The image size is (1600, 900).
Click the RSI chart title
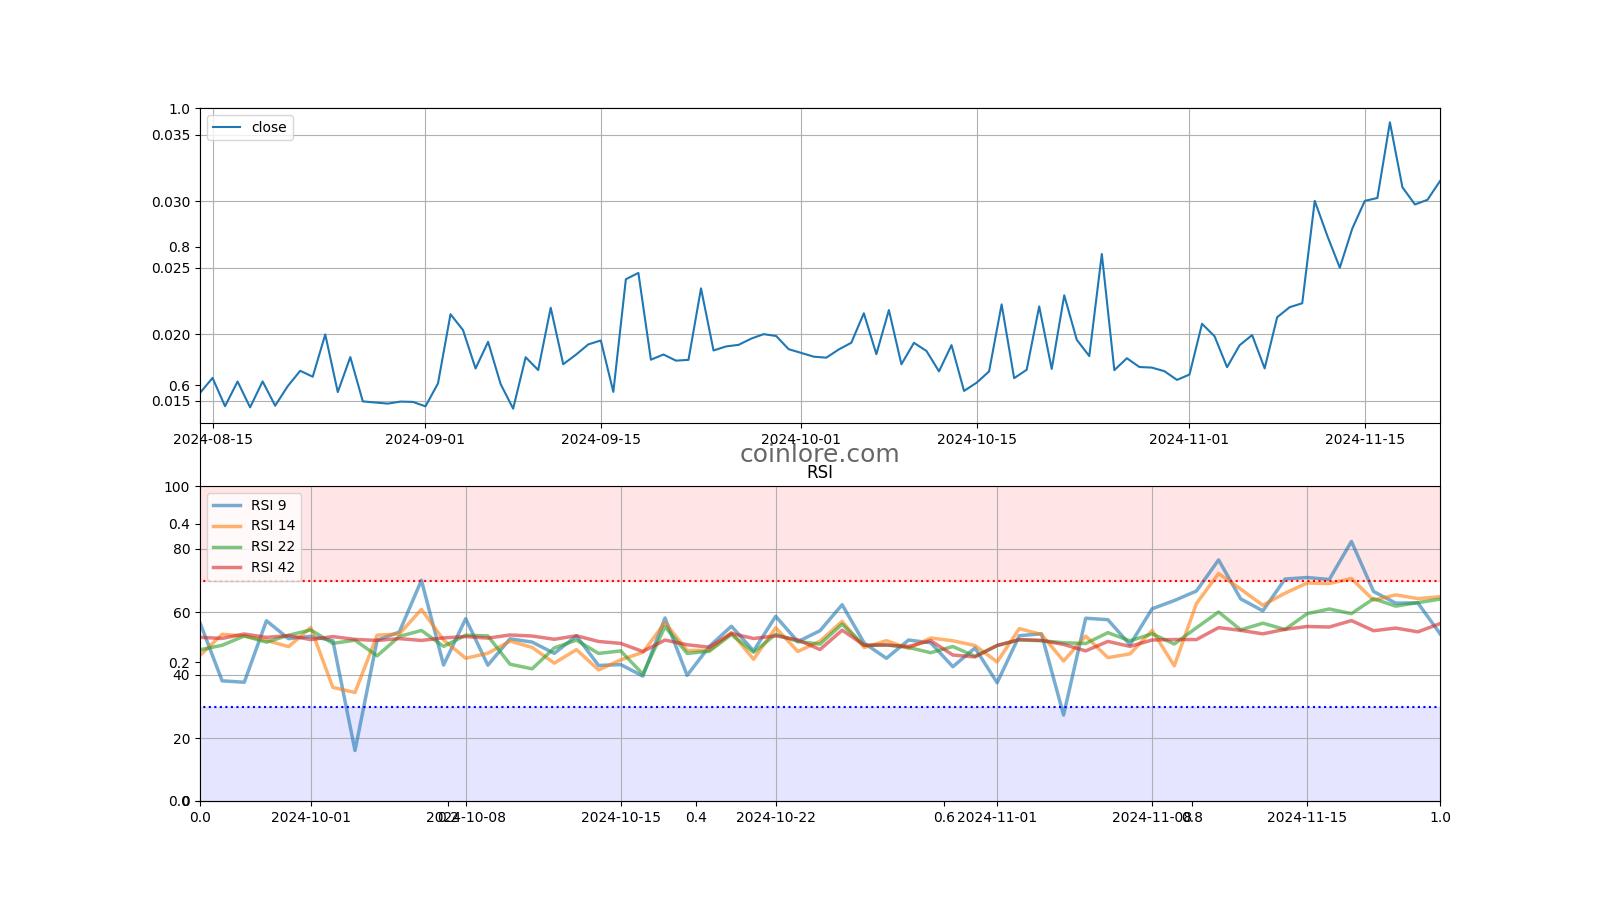pyautogui.click(x=819, y=473)
